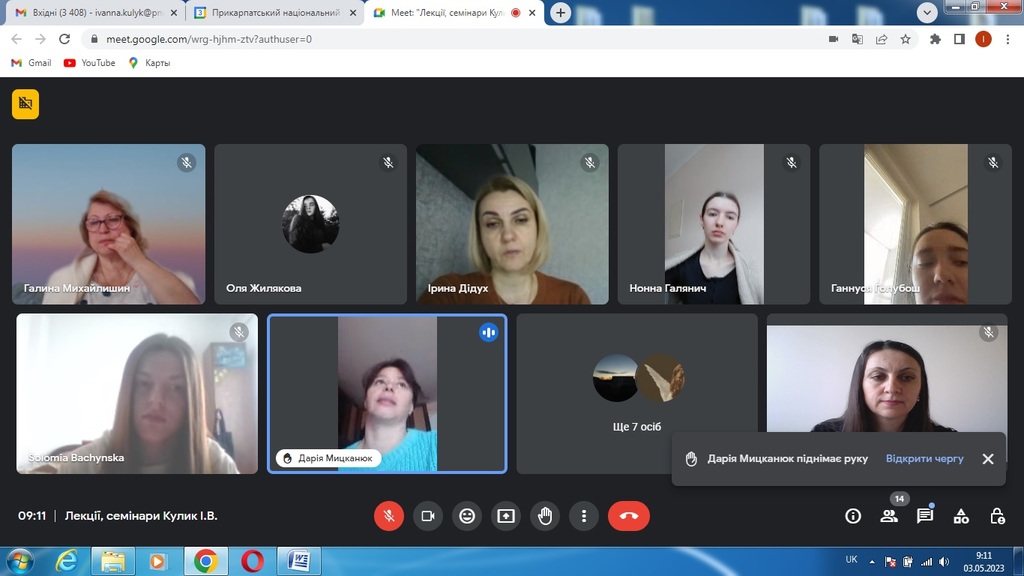
Task: Open the chat with everyone panel
Action: 925,516
